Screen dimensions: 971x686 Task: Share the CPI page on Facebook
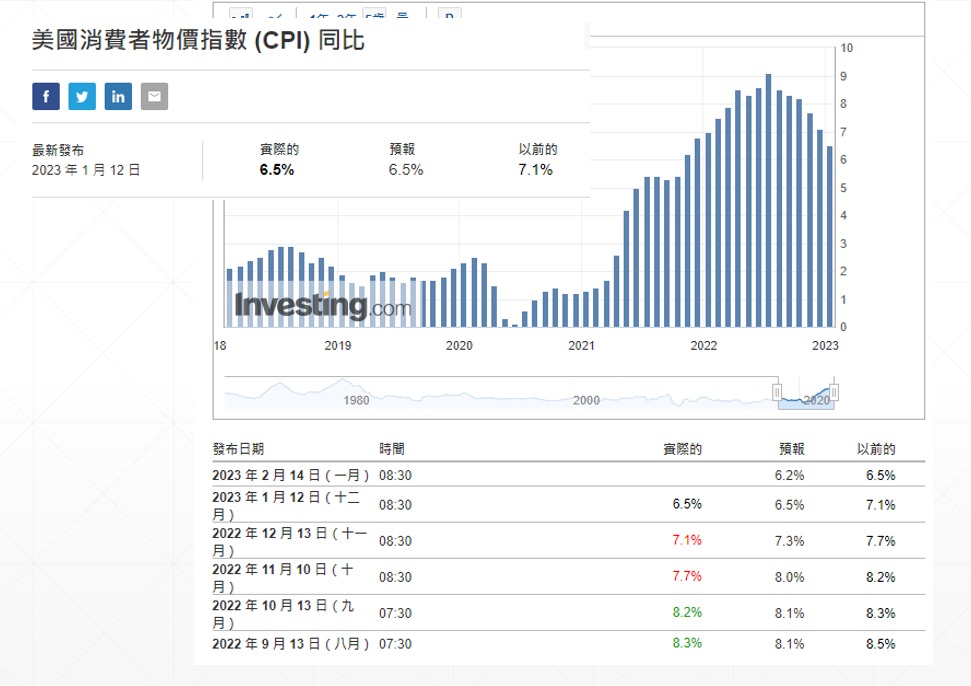pos(46,97)
